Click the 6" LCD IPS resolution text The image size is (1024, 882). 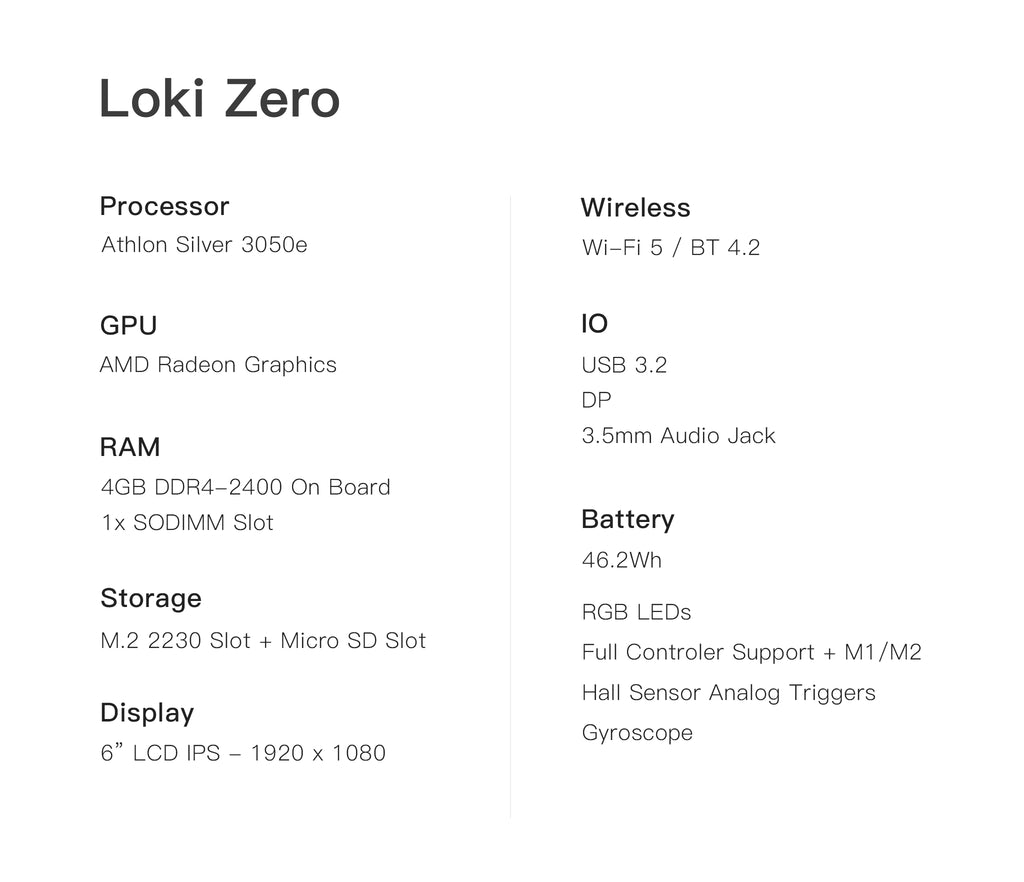pyautogui.click(x=243, y=753)
